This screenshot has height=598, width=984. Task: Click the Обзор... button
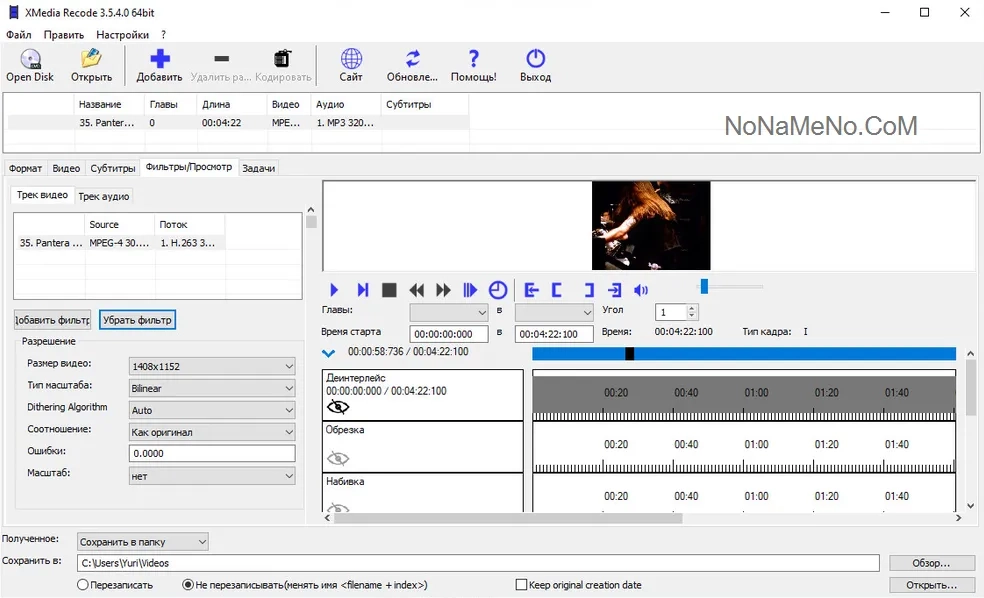tap(931, 563)
